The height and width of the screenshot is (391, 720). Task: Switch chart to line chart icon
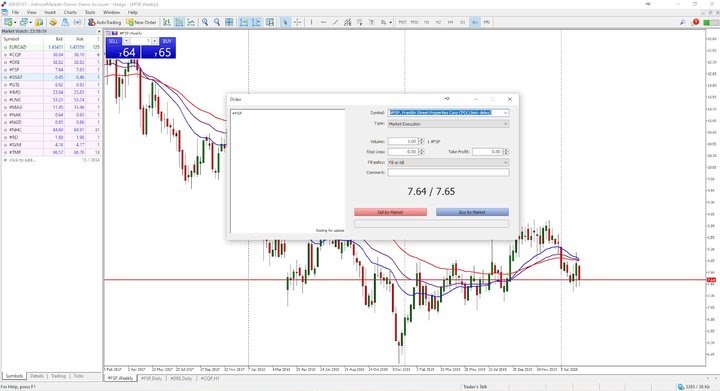[191, 22]
